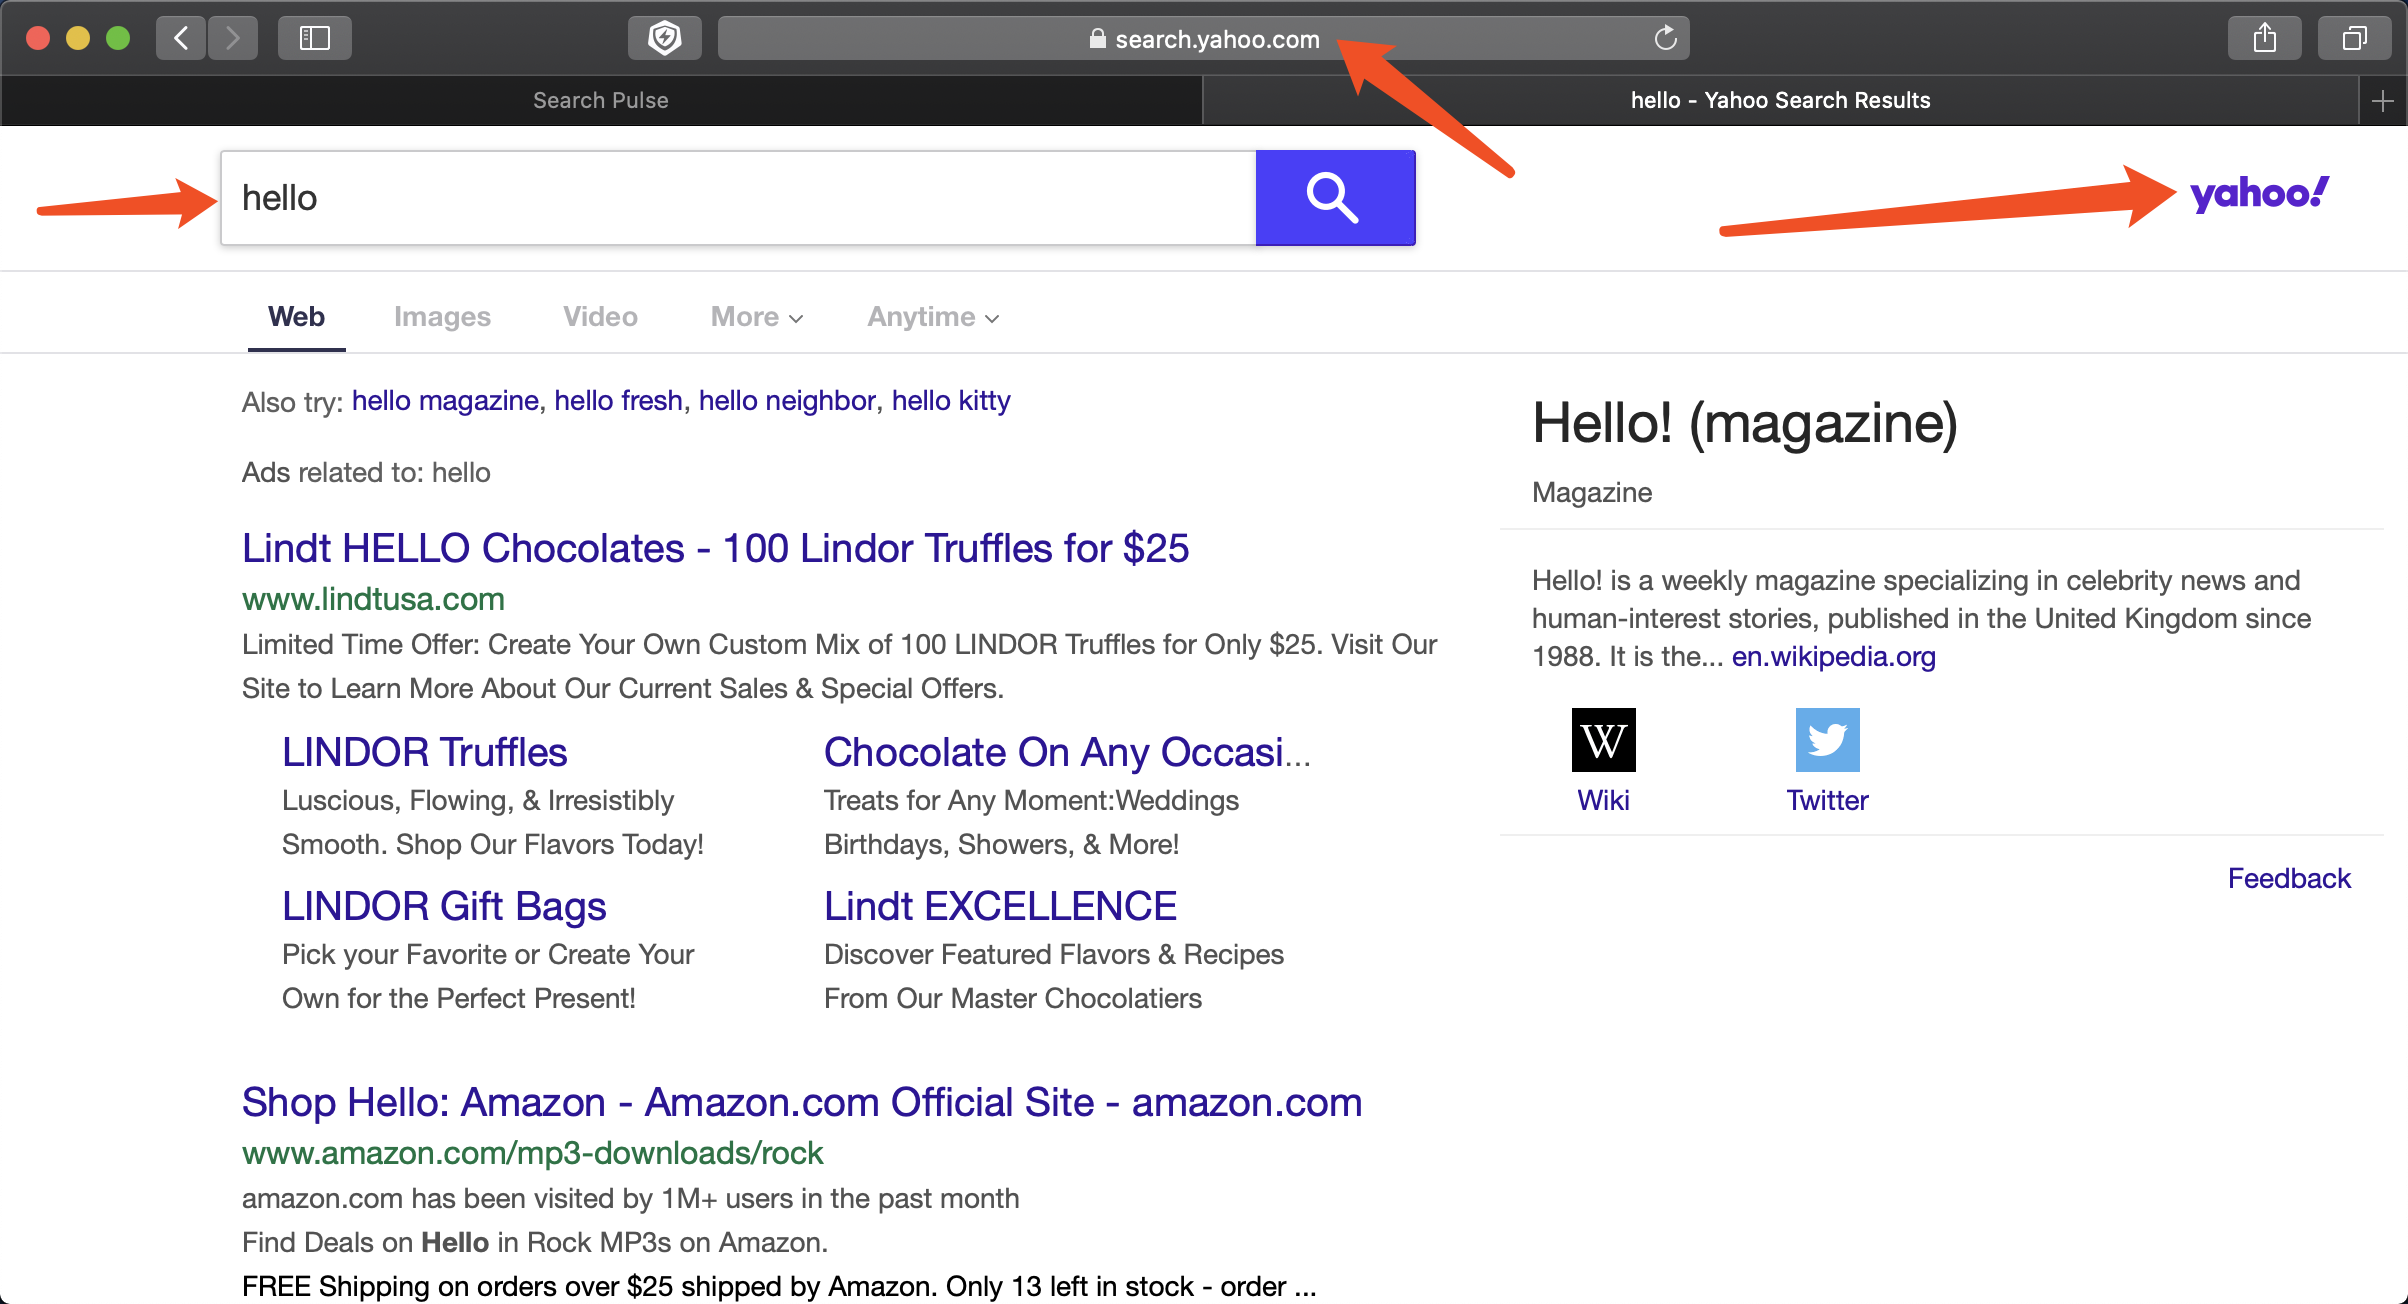Reload the page with refresh icon

point(1665,38)
